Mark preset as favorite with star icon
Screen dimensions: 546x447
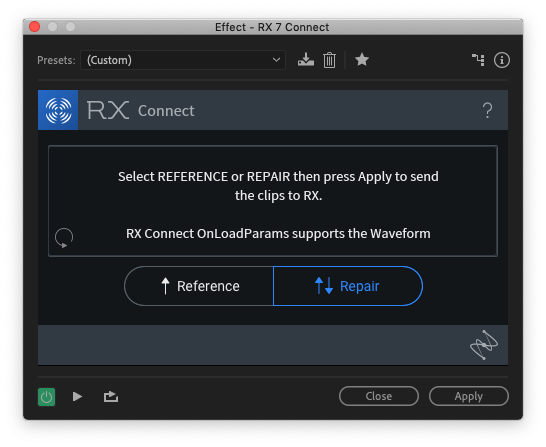click(x=362, y=60)
